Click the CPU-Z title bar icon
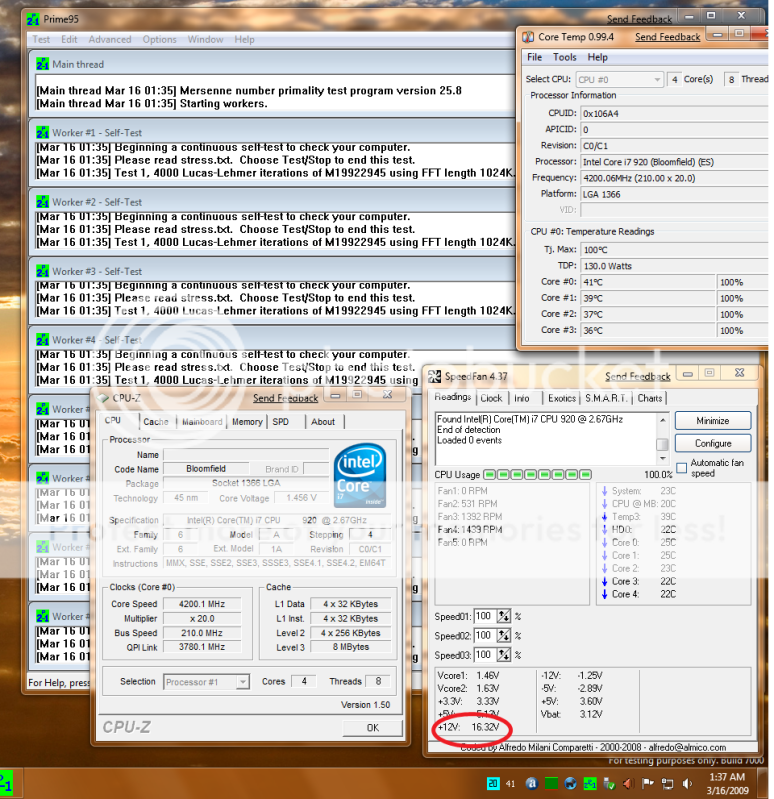 (103, 398)
